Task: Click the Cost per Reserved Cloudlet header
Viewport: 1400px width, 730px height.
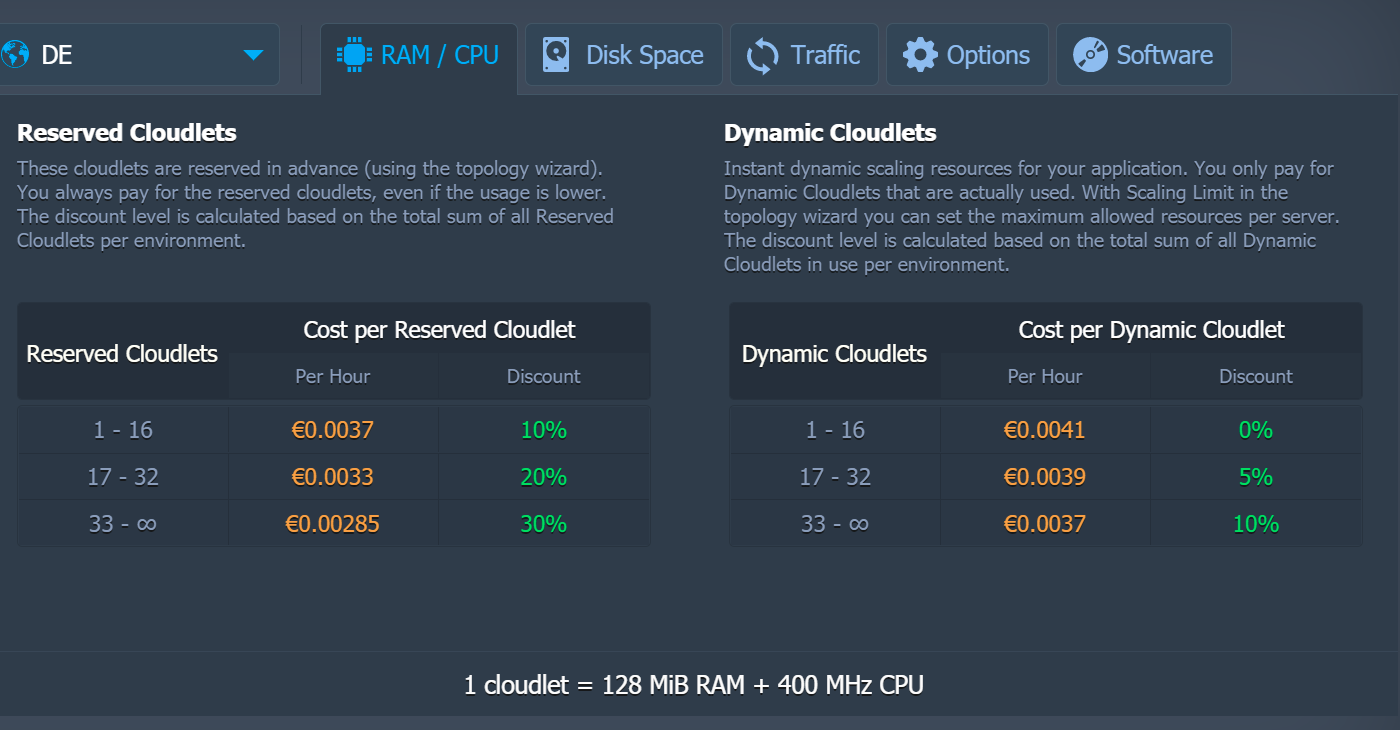Action: [x=439, y=330]
